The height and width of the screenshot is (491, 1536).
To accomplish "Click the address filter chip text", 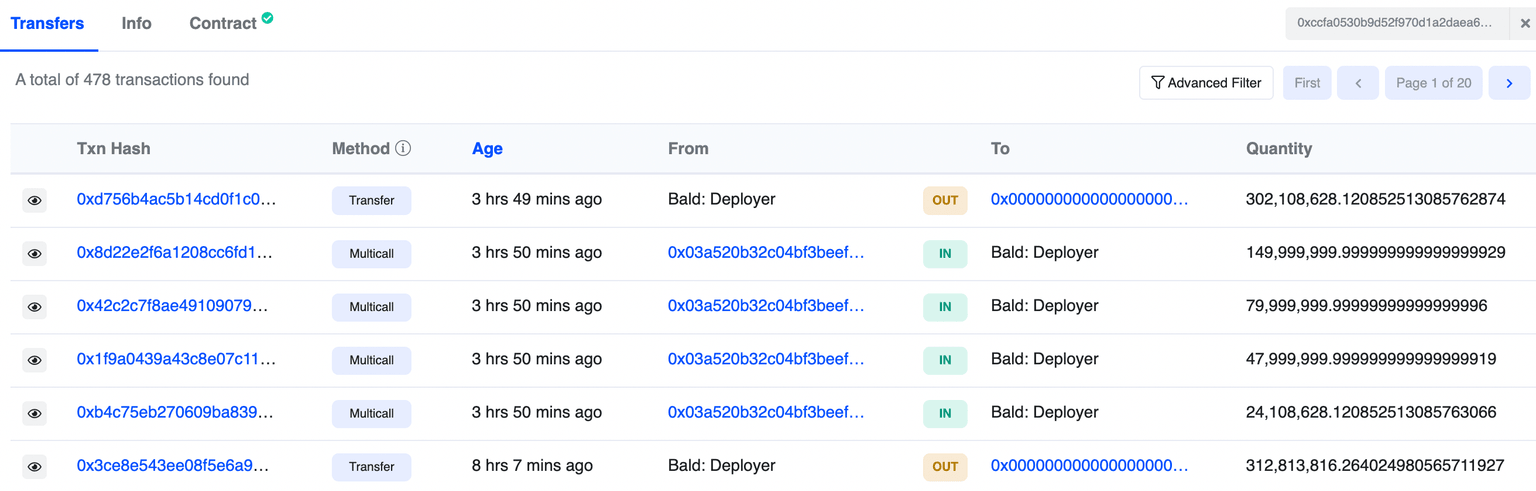I will click(1394, 23).
